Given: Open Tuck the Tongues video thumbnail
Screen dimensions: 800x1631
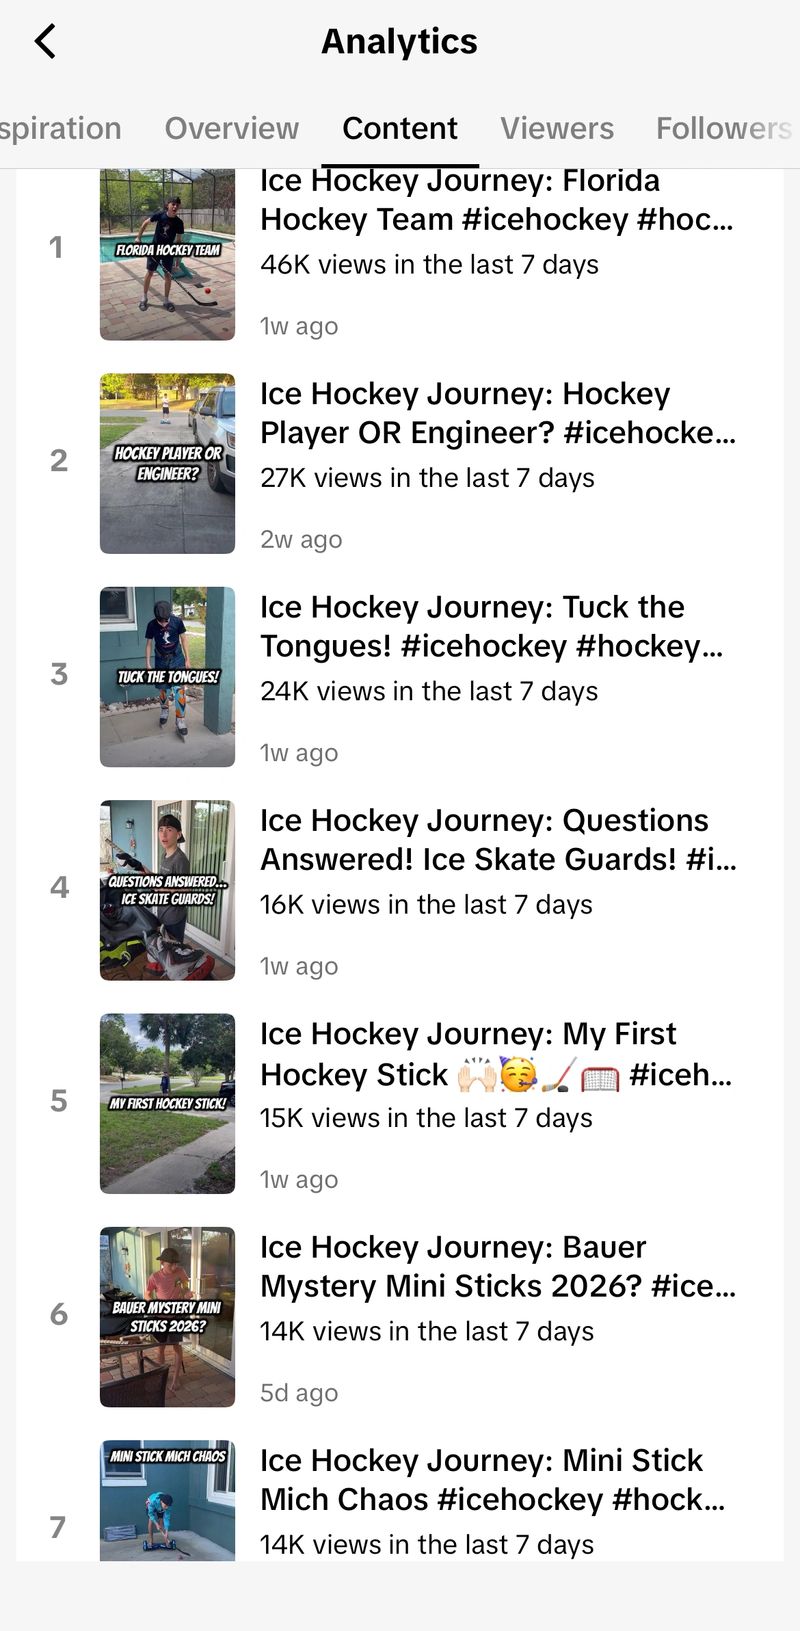Looking at the screenshot, I should pyautogui.click(x=167, y=676).
